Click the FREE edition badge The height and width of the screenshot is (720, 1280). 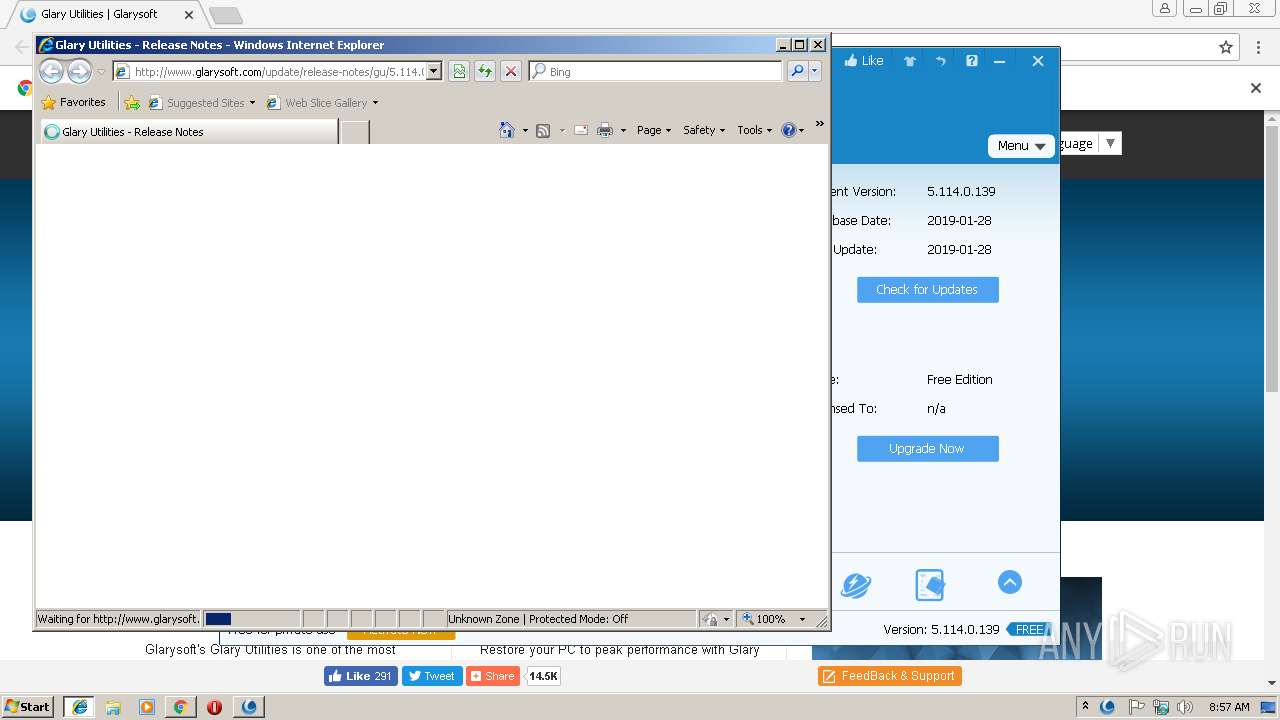[1030, 630]
